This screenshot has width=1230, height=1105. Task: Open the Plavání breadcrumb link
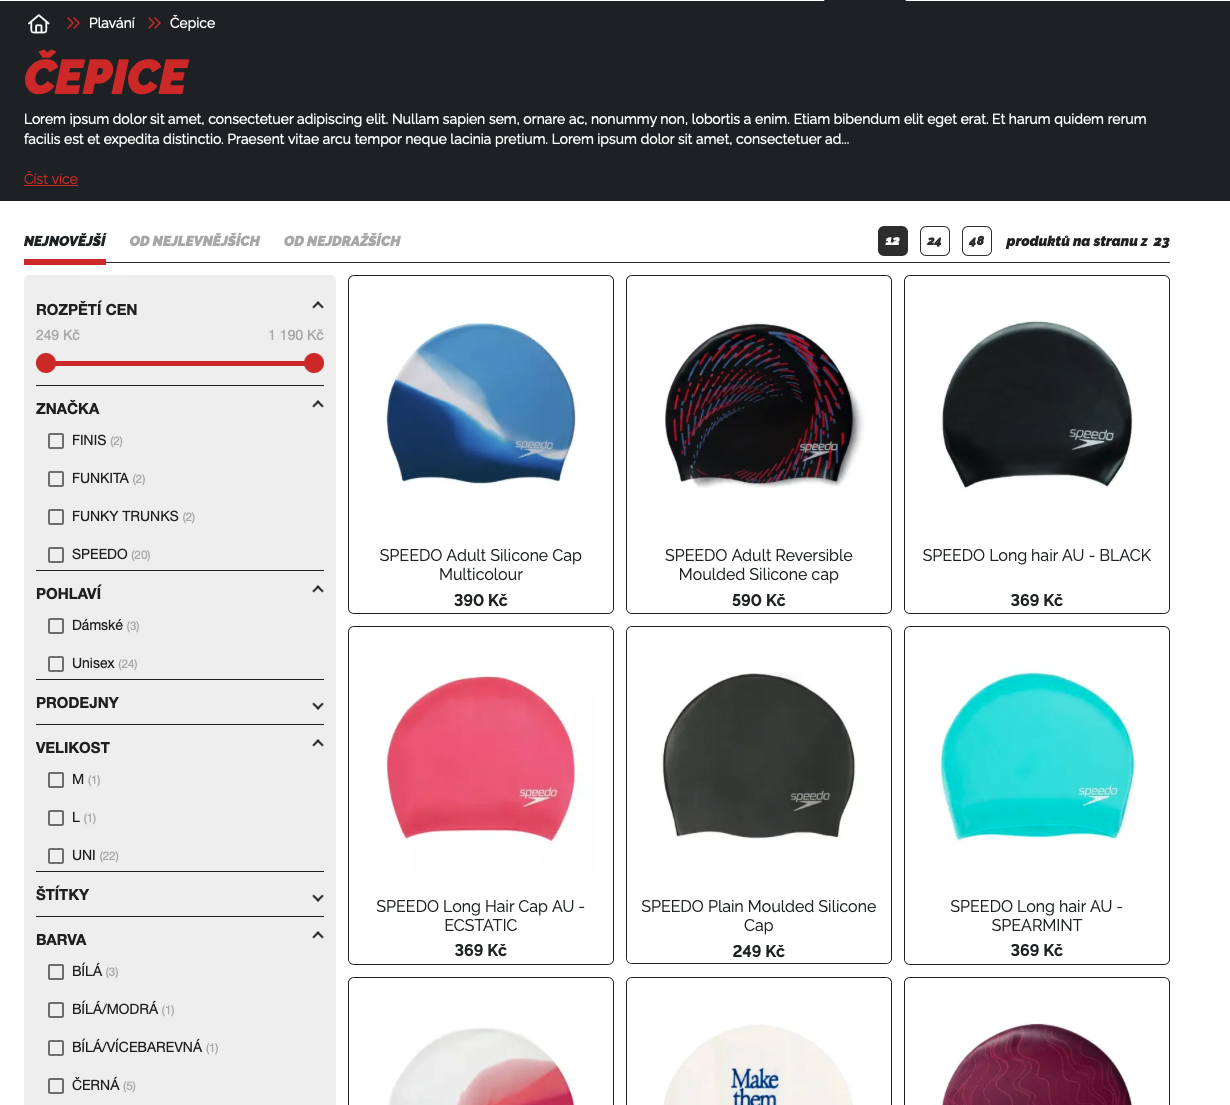coord(112,23)
